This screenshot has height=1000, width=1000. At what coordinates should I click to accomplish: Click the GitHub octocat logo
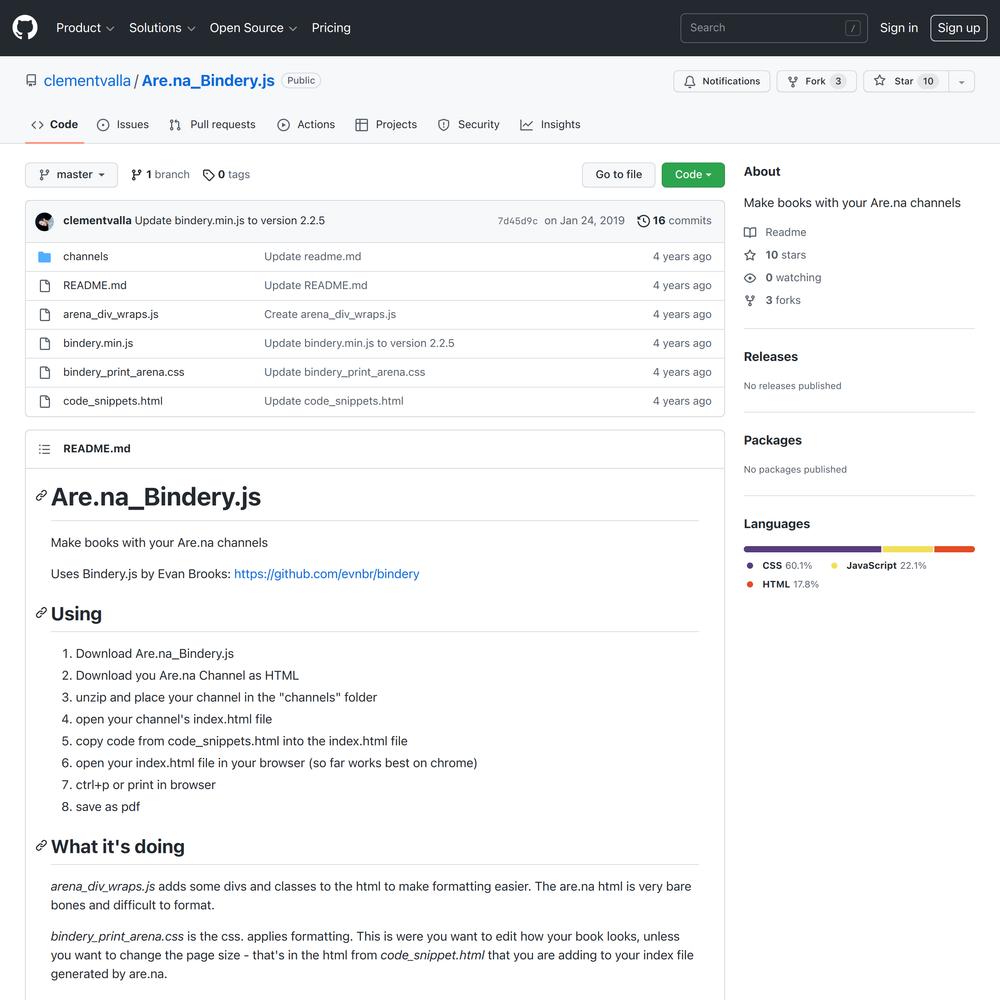25,28
